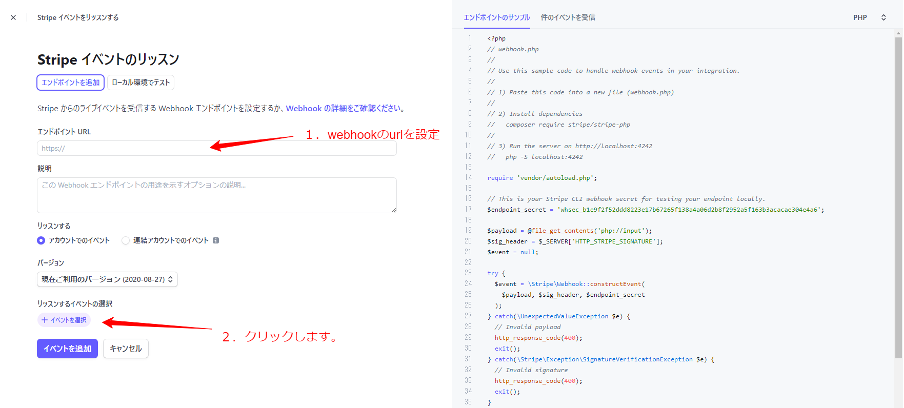Screen dimensions: 904x408
Task: Open the API version dropdown (2020-08-27)
Action: [107, 279]
